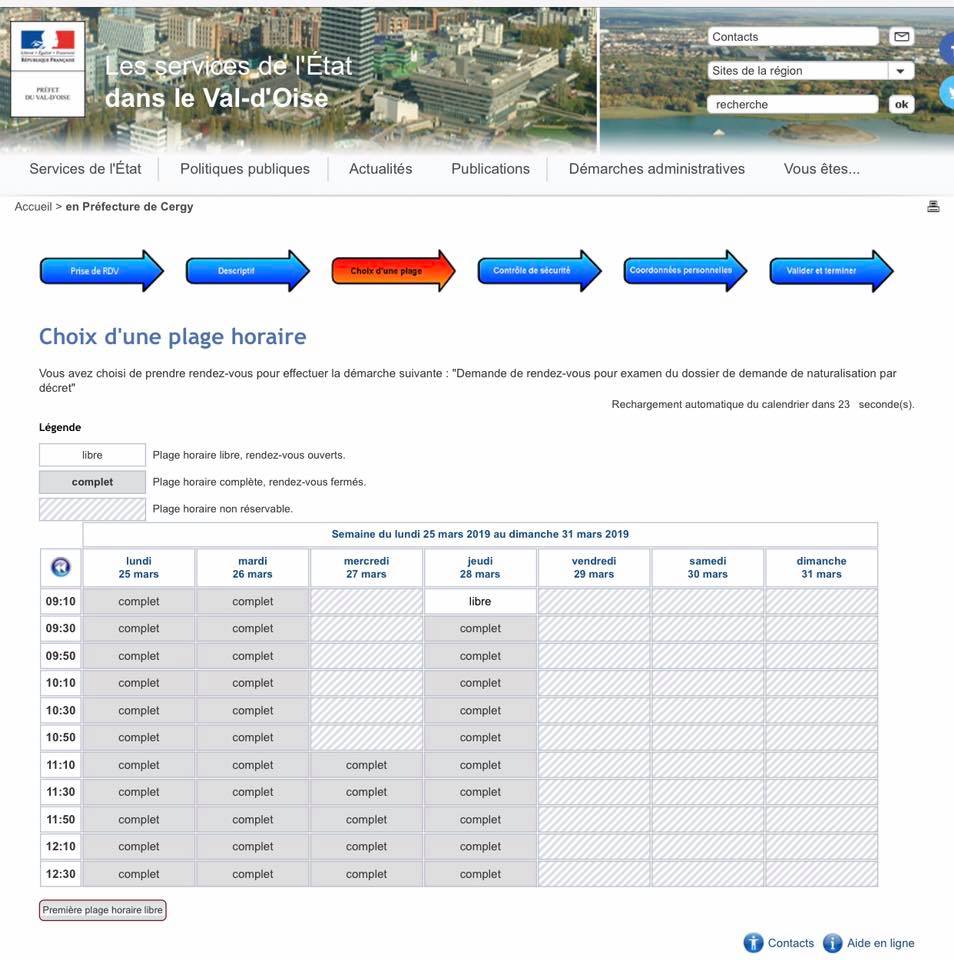Image resolution: width=954 pixels, height=960 pixels.
Task: Click the complet legend box
Action: (92, 482)
